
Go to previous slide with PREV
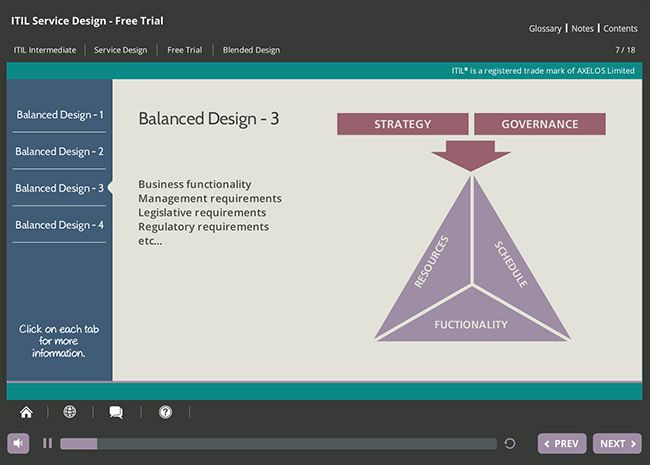click(562, 443)
